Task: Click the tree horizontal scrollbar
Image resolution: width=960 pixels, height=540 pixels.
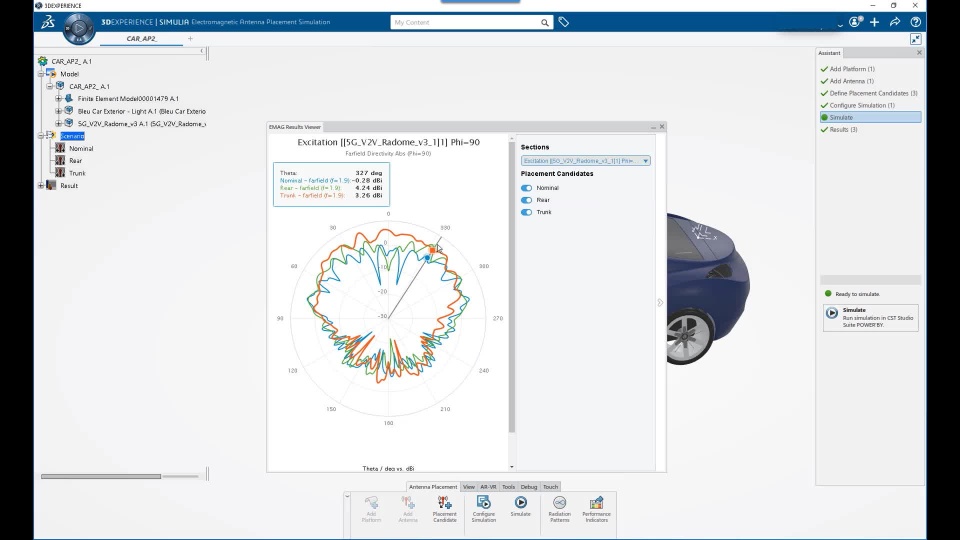Action: click(x=101, y=476)
